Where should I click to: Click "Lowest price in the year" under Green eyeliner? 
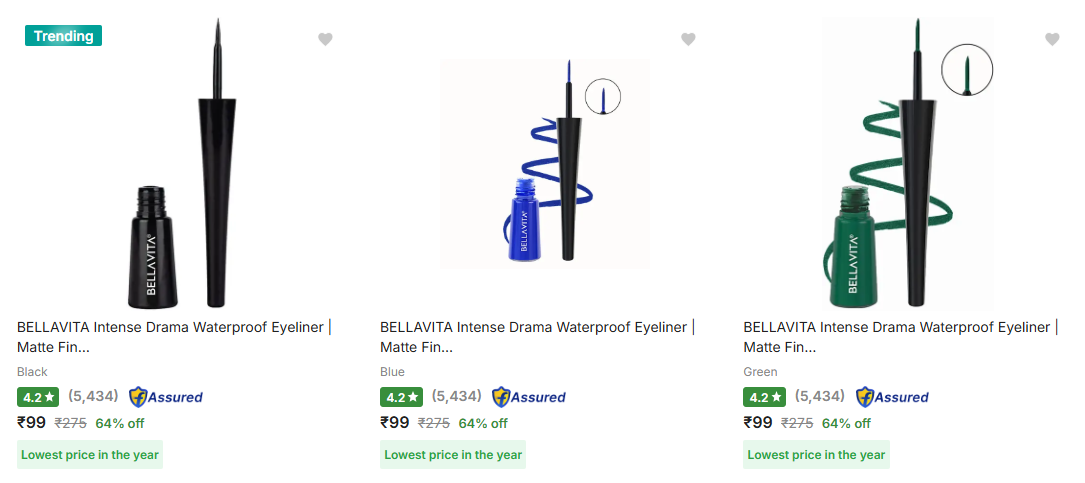coord(816,454)
